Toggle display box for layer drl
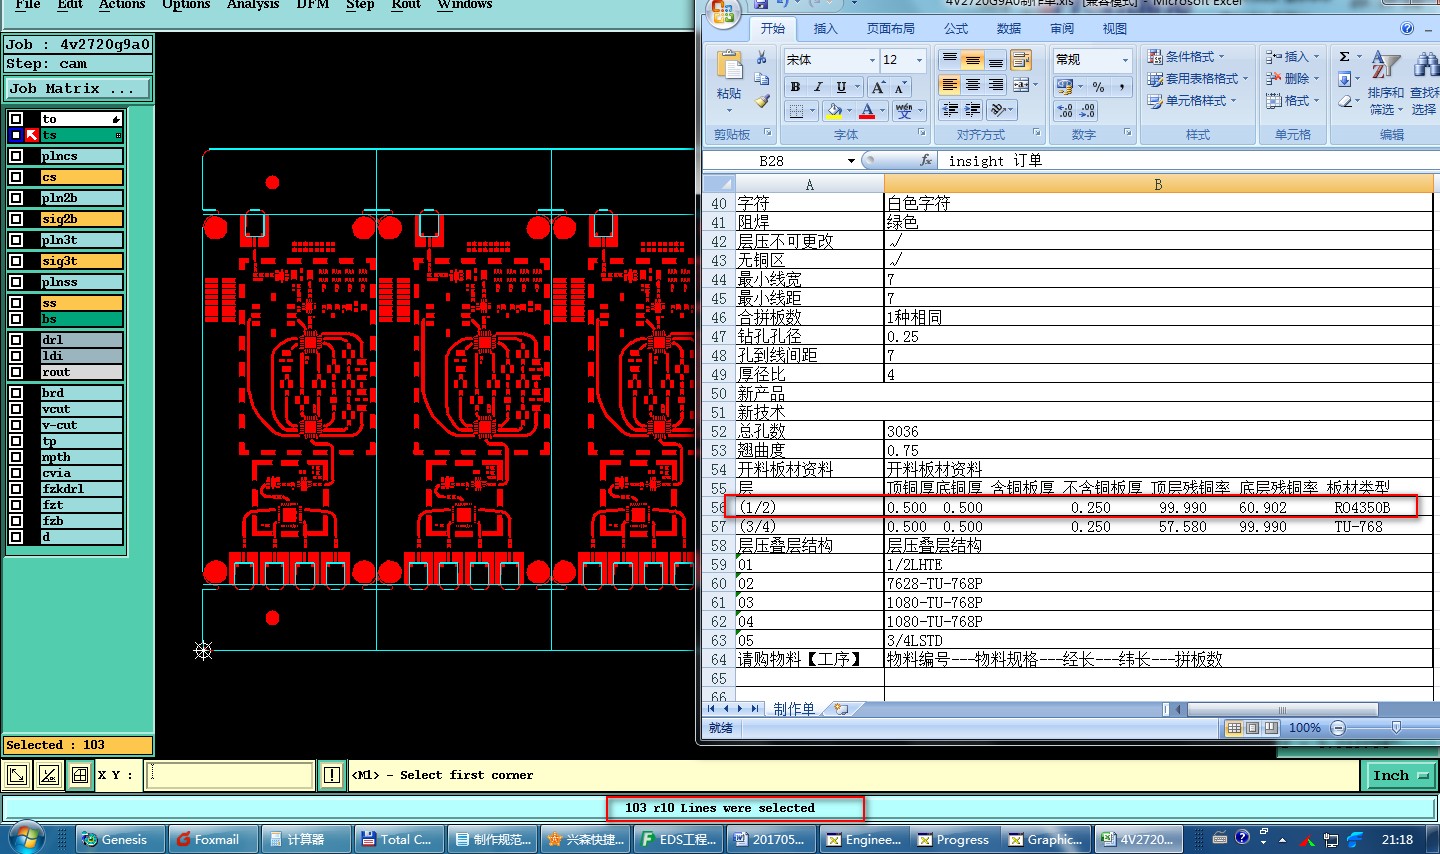The width and height of the screenshot is (1440, 854). click(16, 340)
